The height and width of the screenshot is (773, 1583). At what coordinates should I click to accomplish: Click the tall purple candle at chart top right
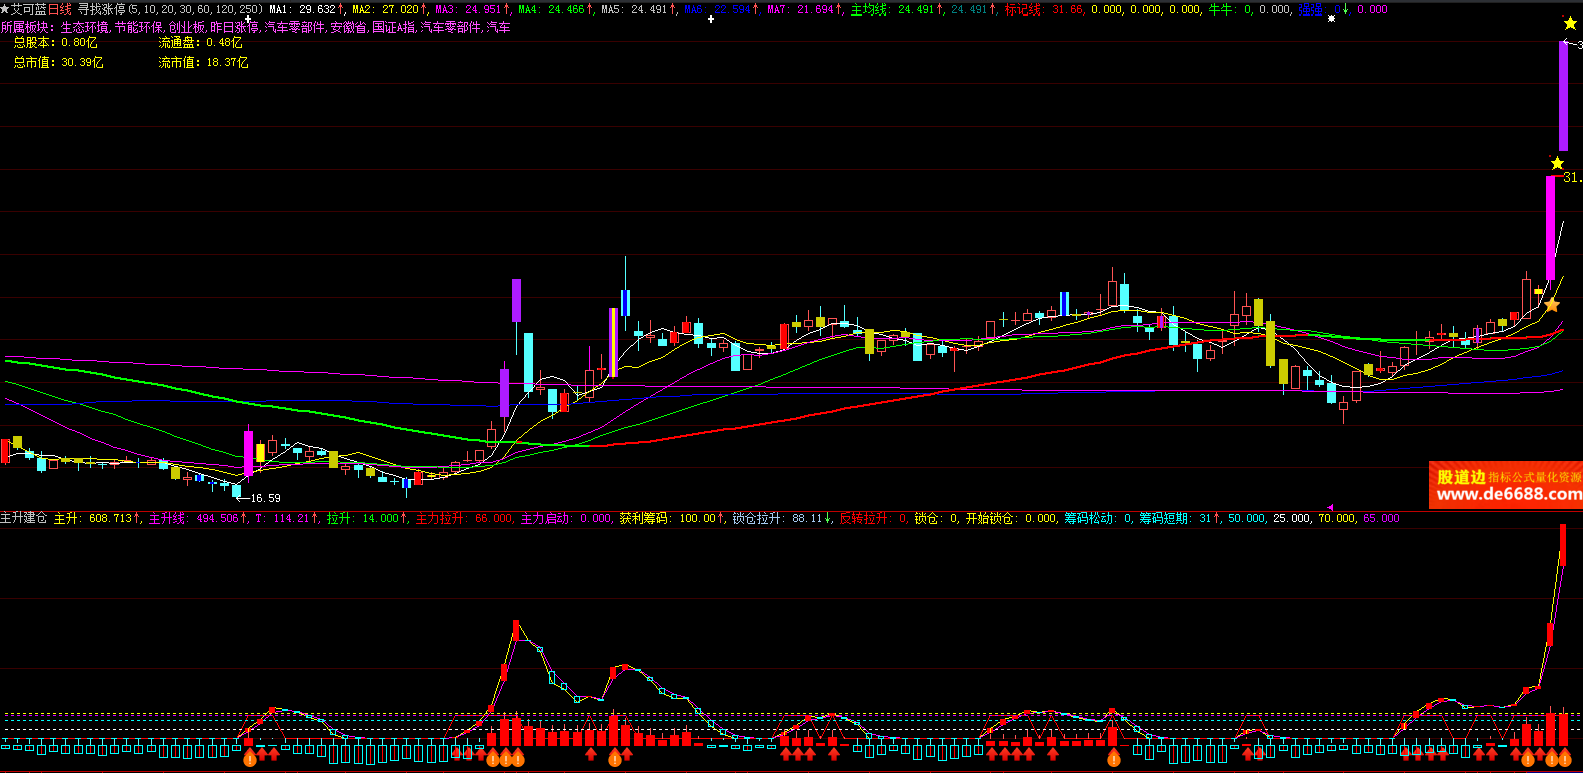pos(1563,95)
